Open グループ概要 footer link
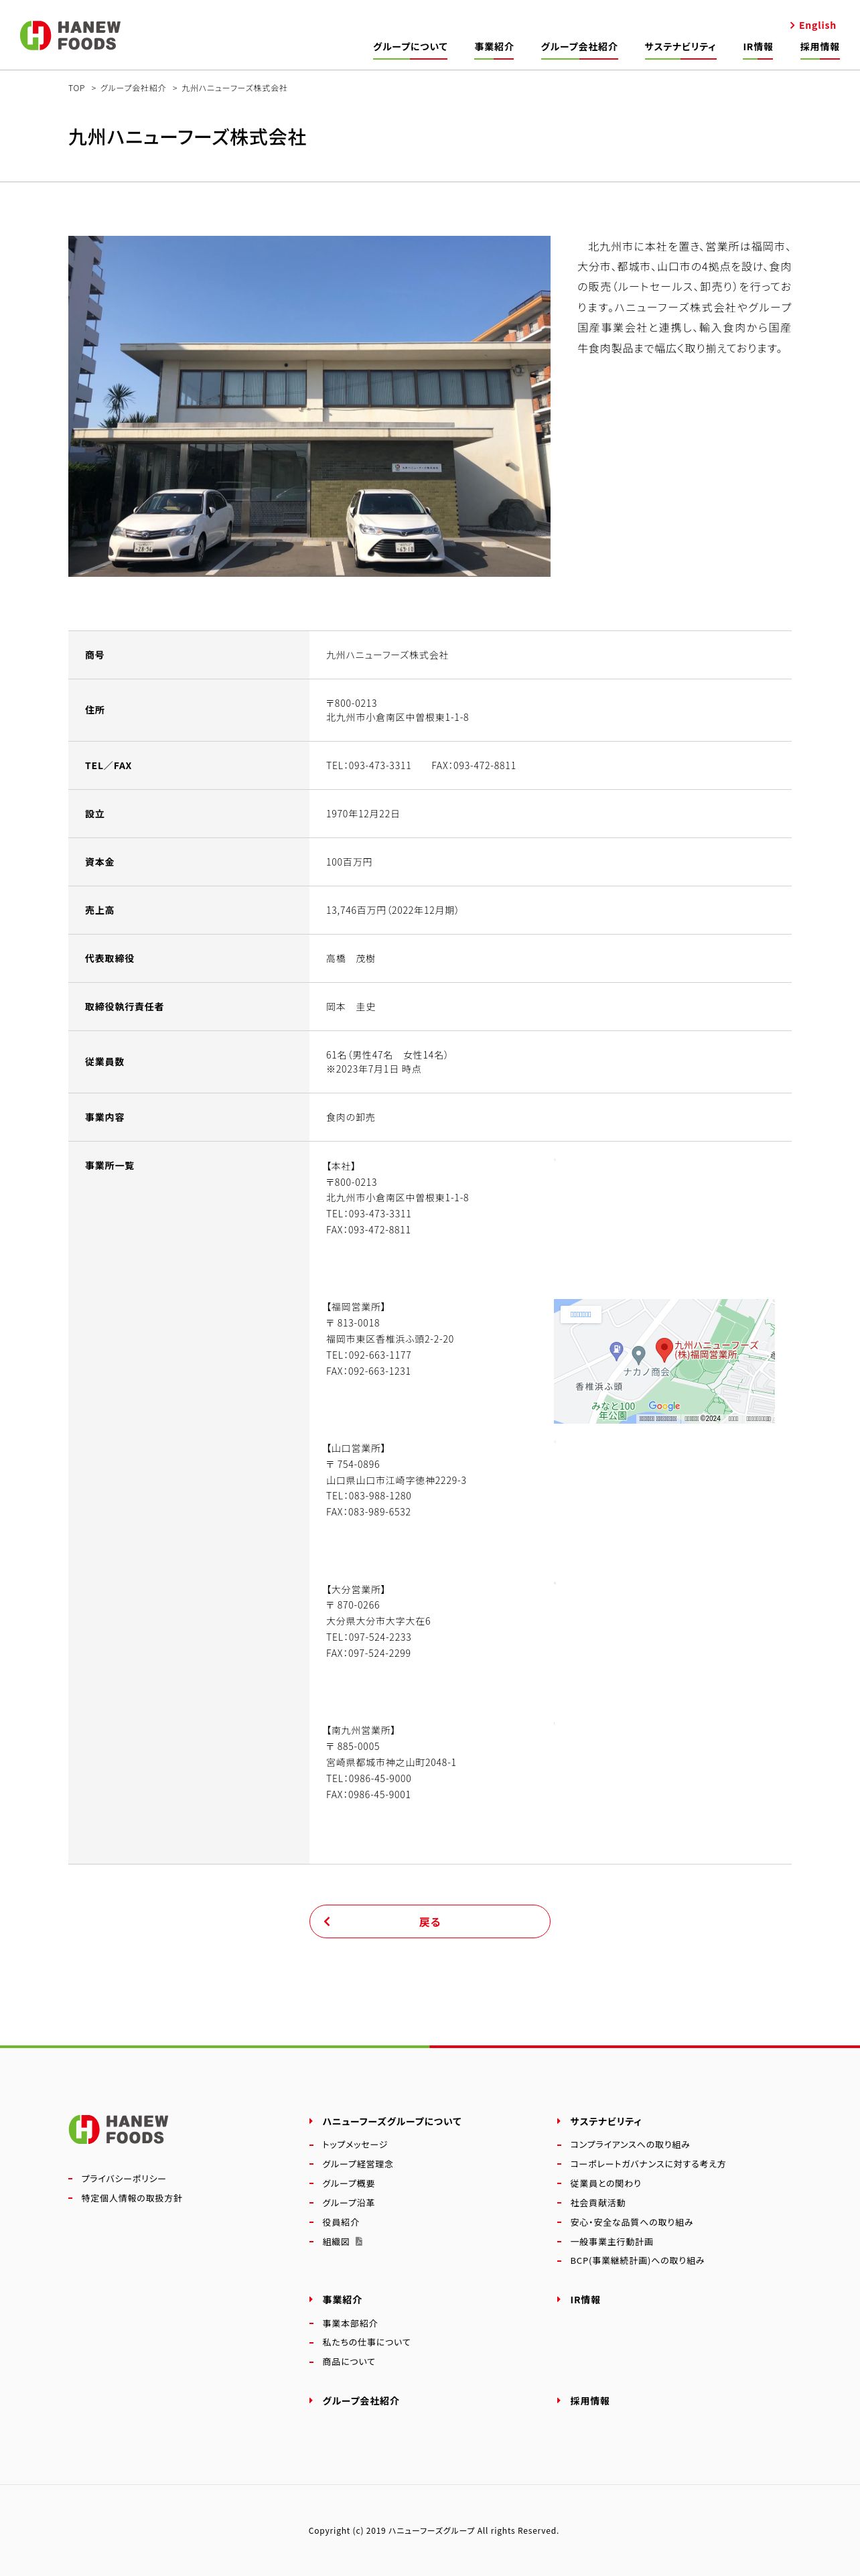Screen dimensions: 860x2576 click(x=348, y=2183)
